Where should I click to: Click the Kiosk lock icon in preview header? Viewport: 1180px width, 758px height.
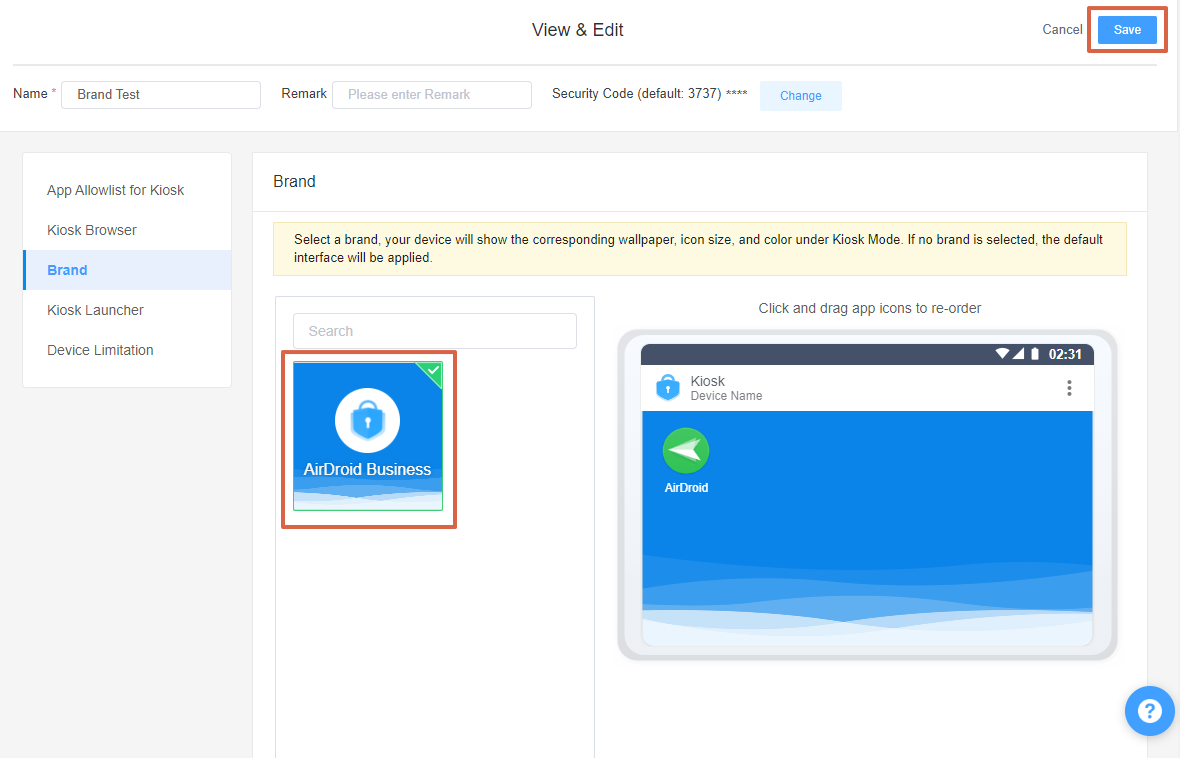(668, 388)
